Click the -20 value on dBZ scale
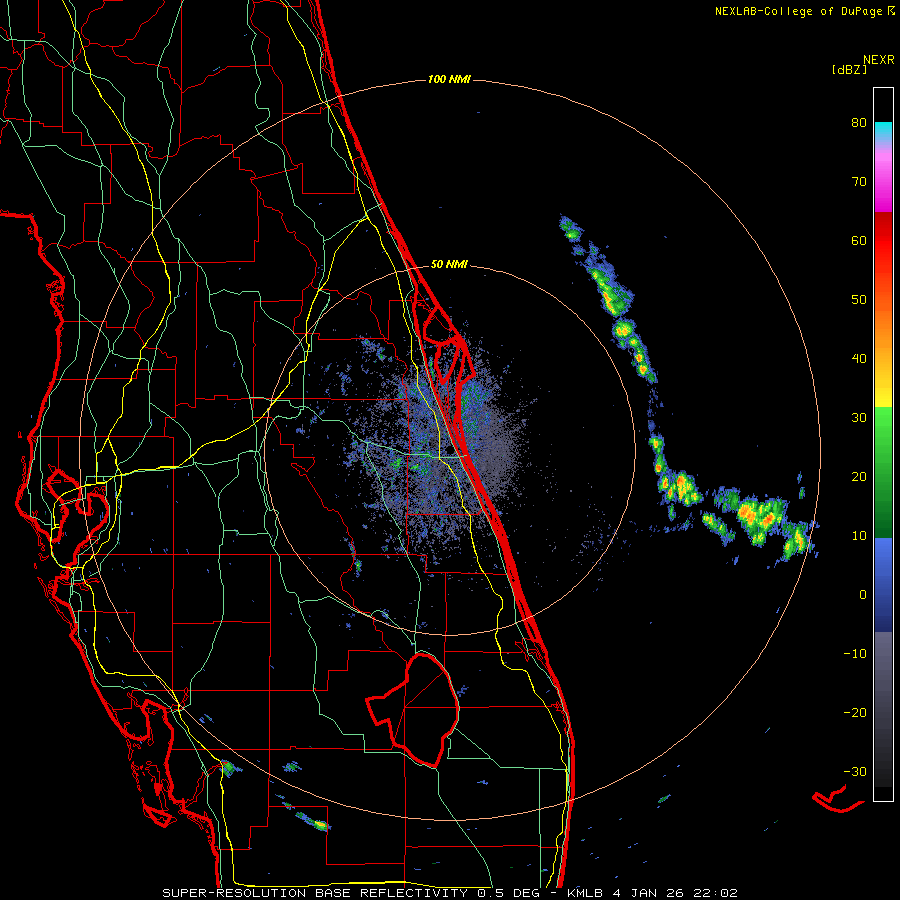 tap(855, 713)
